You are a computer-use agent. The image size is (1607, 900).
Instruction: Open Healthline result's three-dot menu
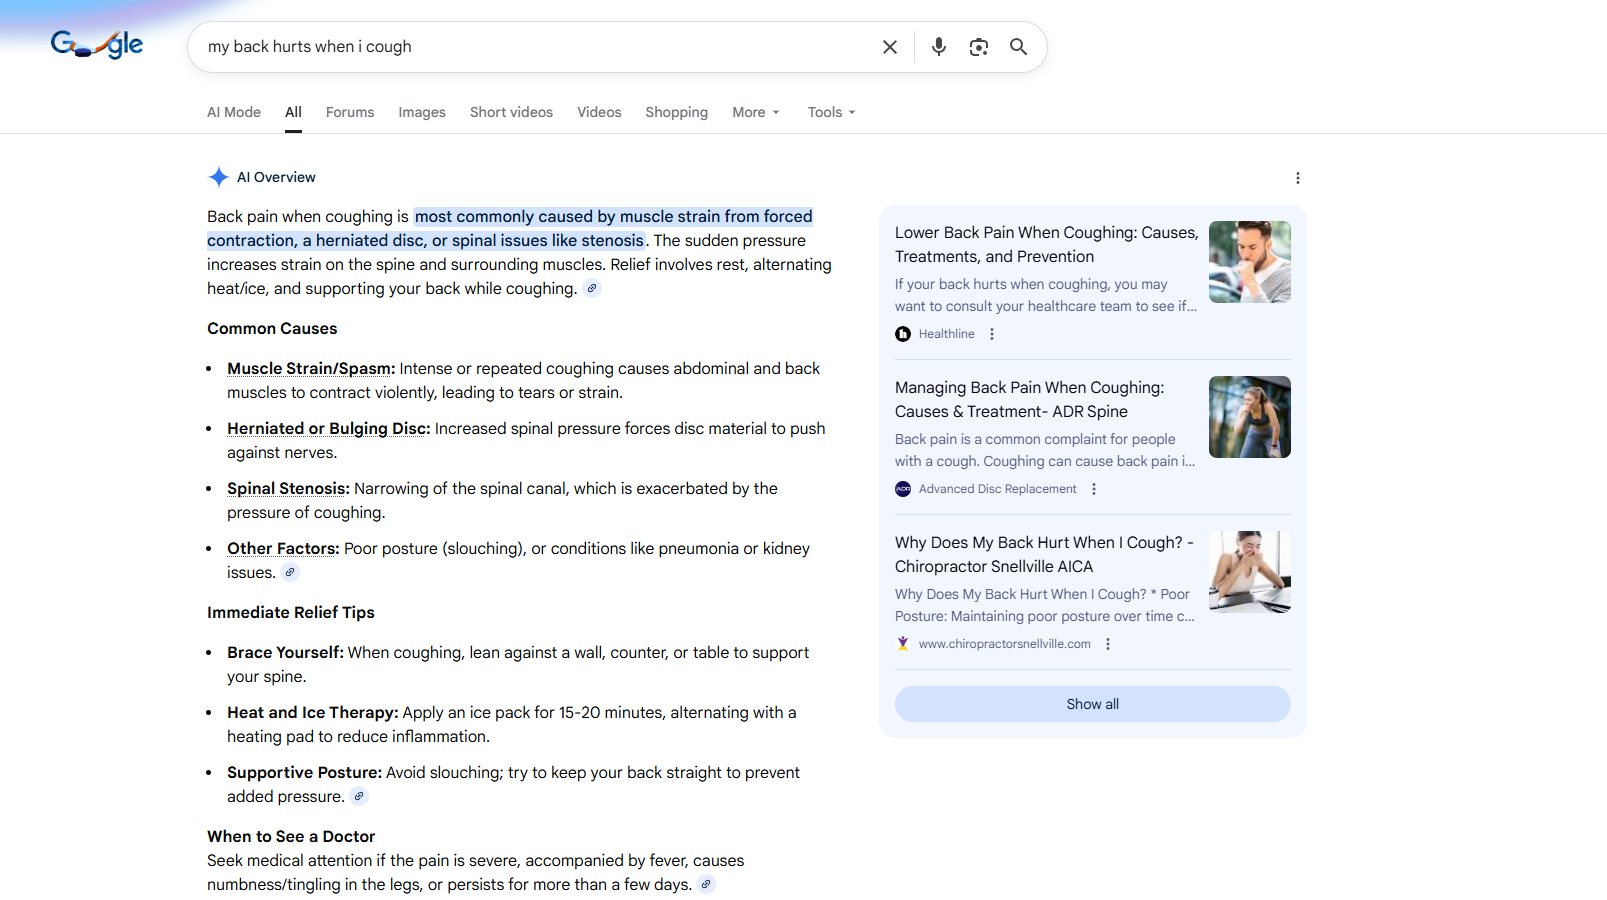point(992,334)
